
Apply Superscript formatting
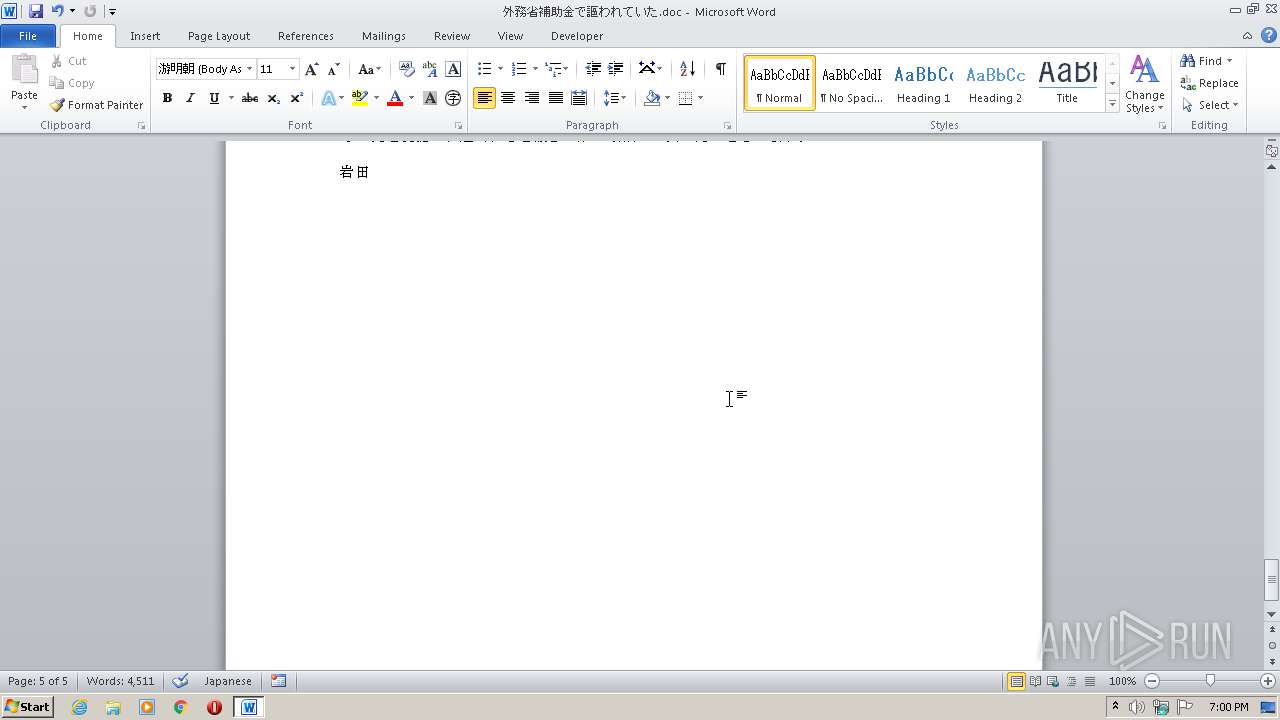[296, 98]
